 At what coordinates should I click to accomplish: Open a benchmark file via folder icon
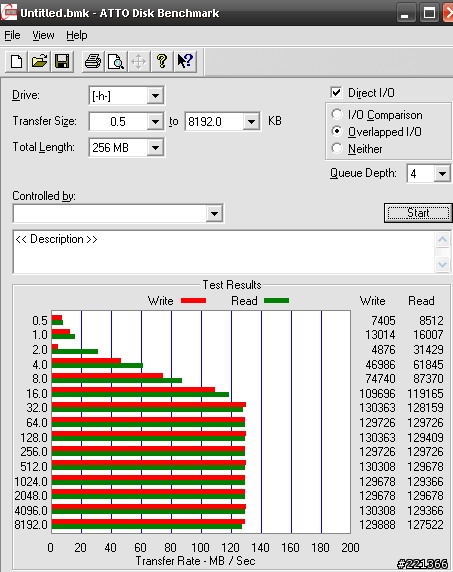39,61
